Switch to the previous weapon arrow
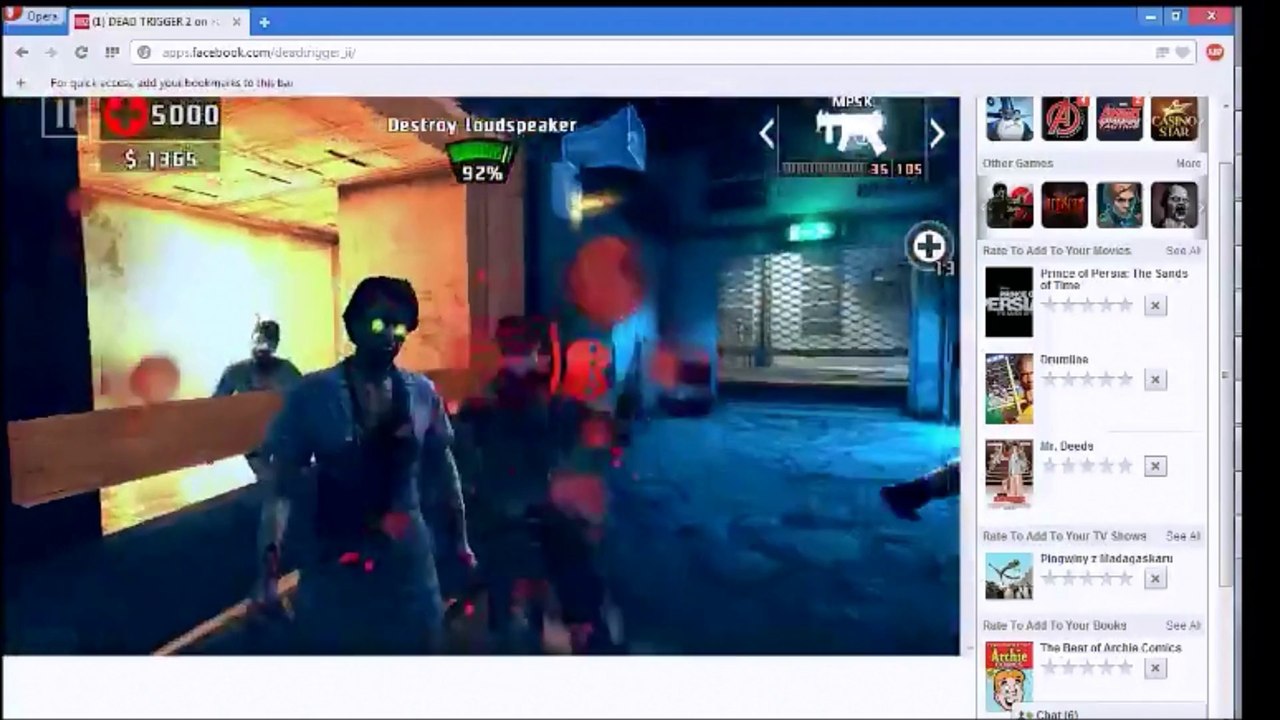 [x=767, y=134]
